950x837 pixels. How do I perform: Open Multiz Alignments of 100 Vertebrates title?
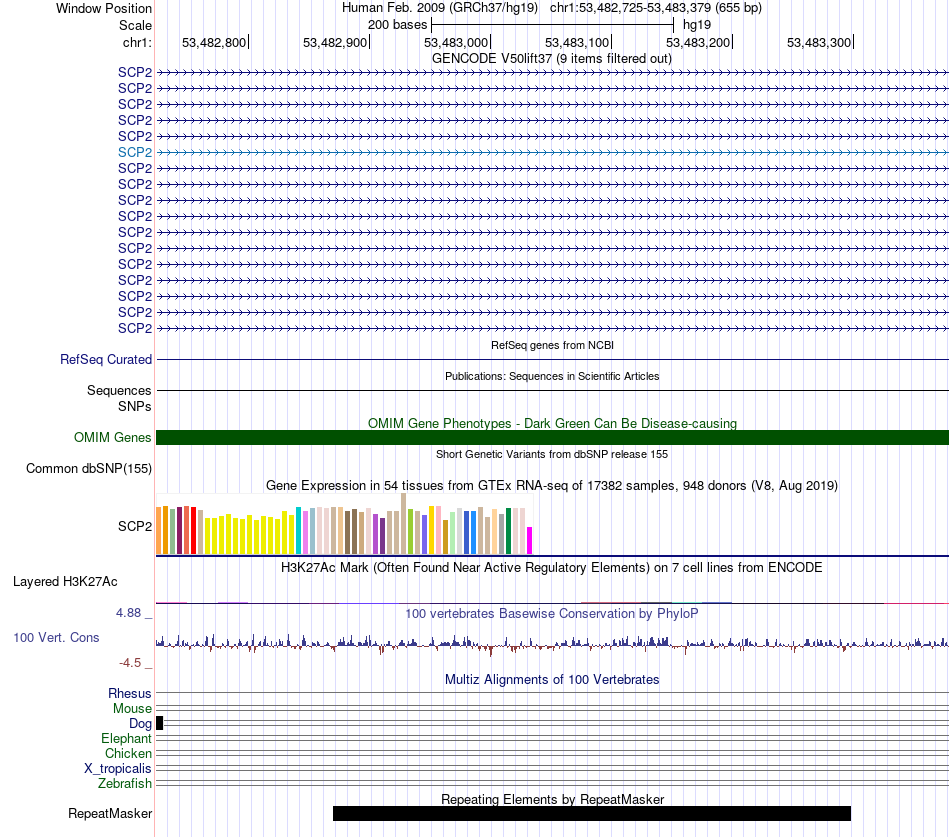point(552,679)
